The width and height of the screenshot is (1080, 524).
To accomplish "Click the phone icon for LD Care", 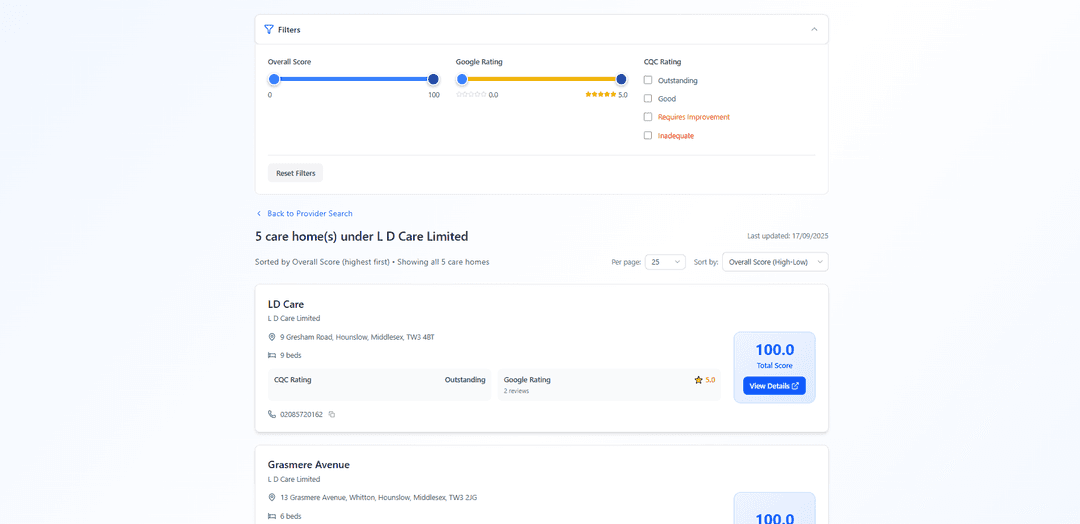I will [272, 414].
